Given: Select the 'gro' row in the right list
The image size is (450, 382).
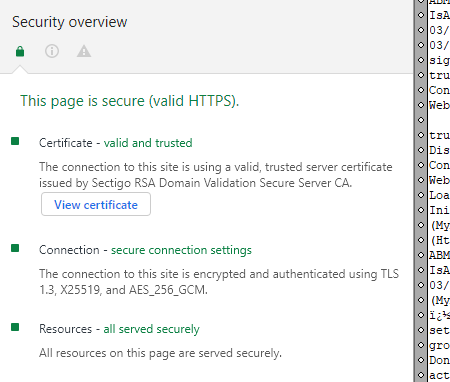Looking at the screenshot, I should point(439,345).
